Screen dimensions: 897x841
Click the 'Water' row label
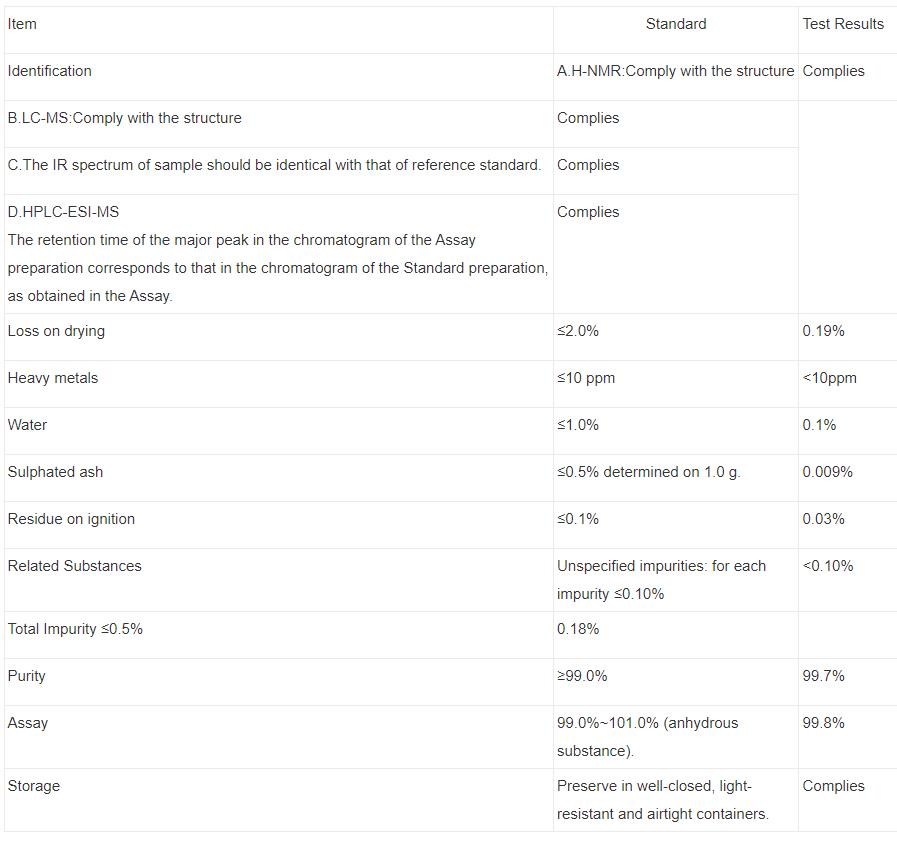(27, 425)
